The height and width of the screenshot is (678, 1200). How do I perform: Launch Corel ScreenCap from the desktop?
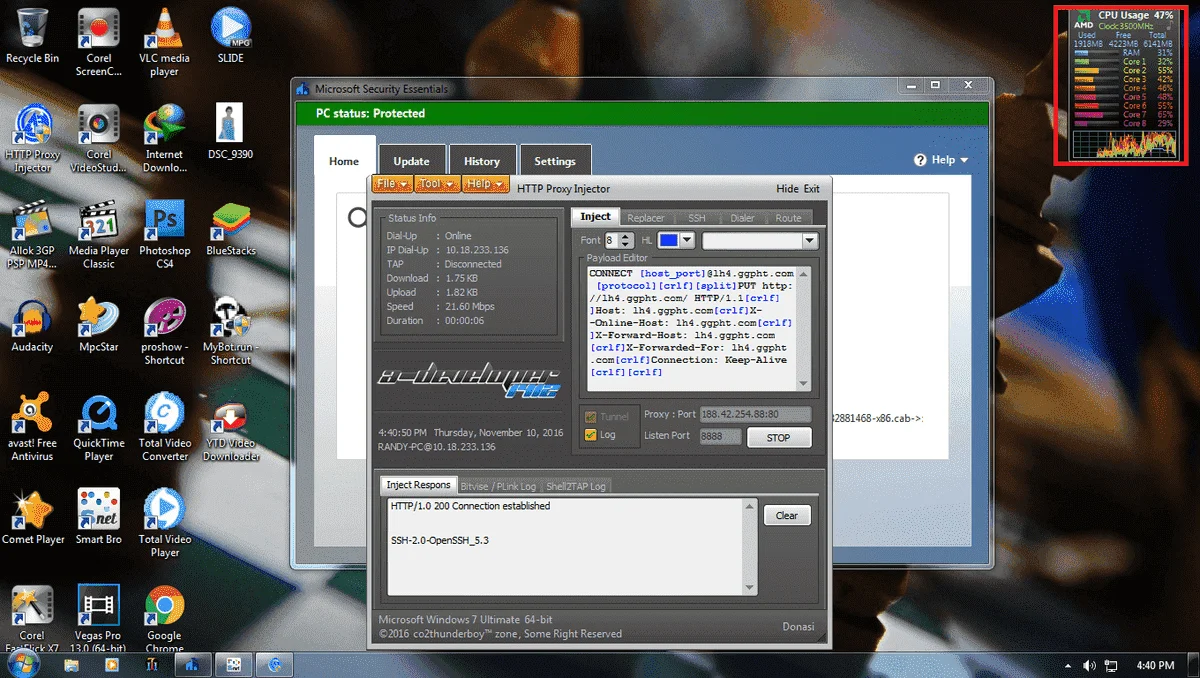pyautogui.click(x=99, y=42)
